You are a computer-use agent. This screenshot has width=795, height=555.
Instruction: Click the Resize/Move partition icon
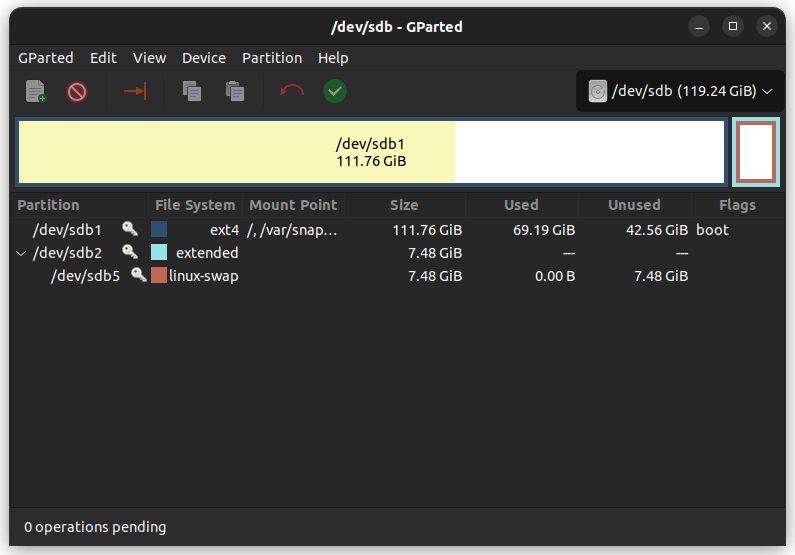coord(135,92)
